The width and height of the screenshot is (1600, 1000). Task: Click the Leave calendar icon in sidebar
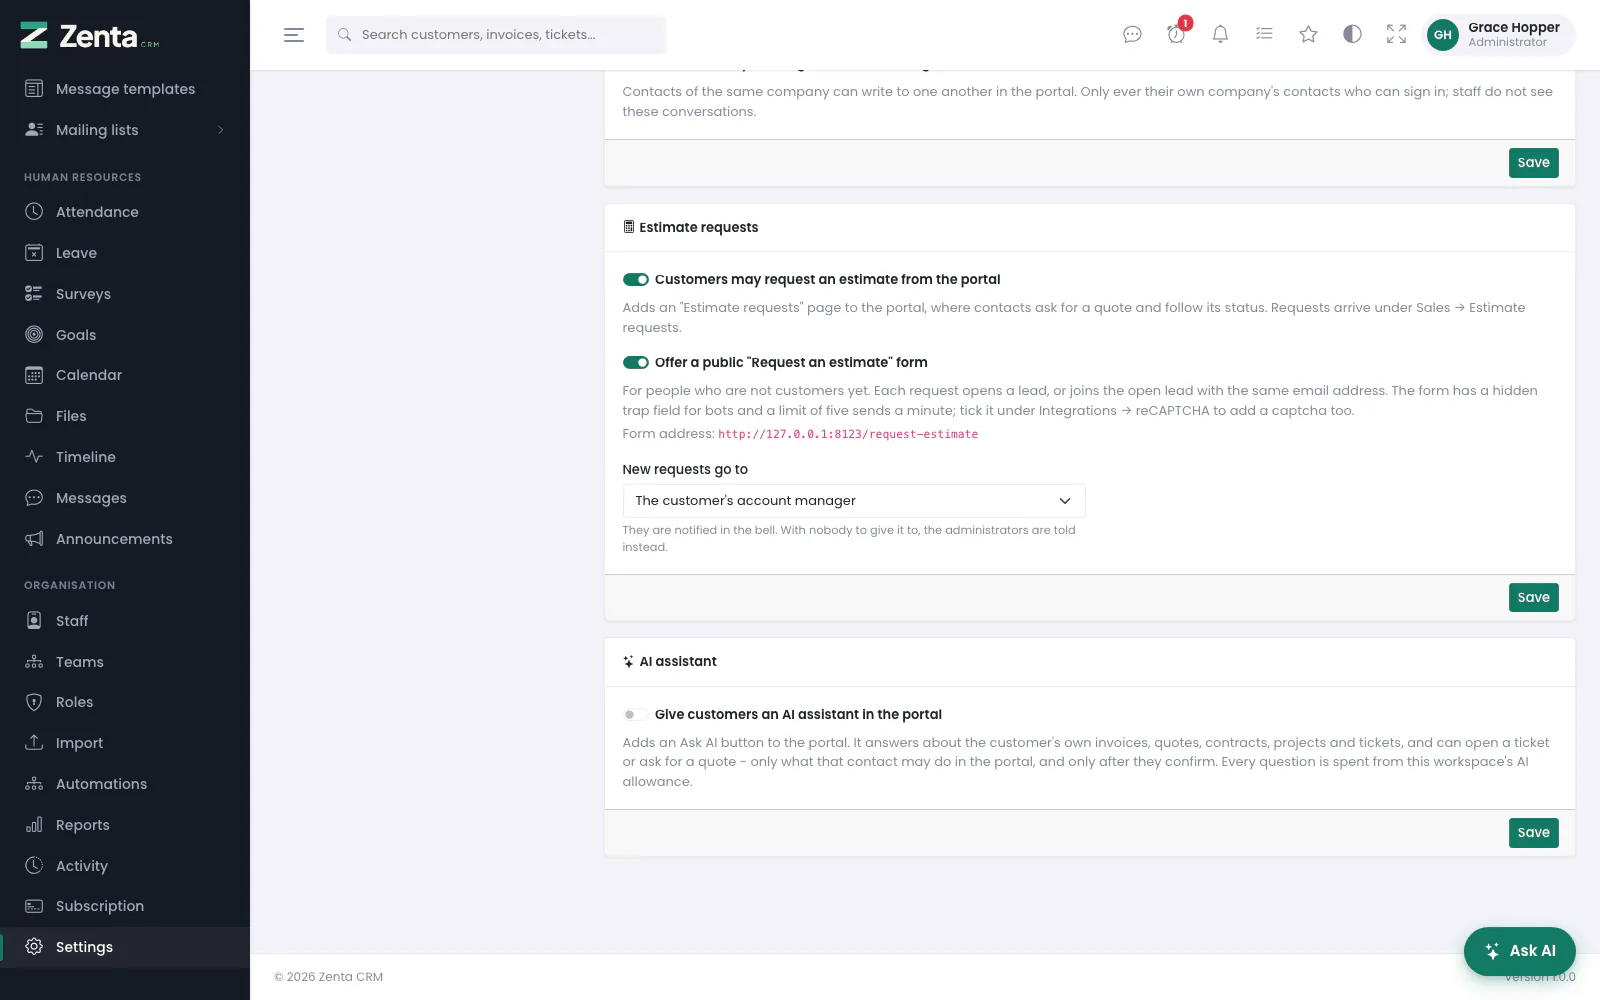(34, 253)
